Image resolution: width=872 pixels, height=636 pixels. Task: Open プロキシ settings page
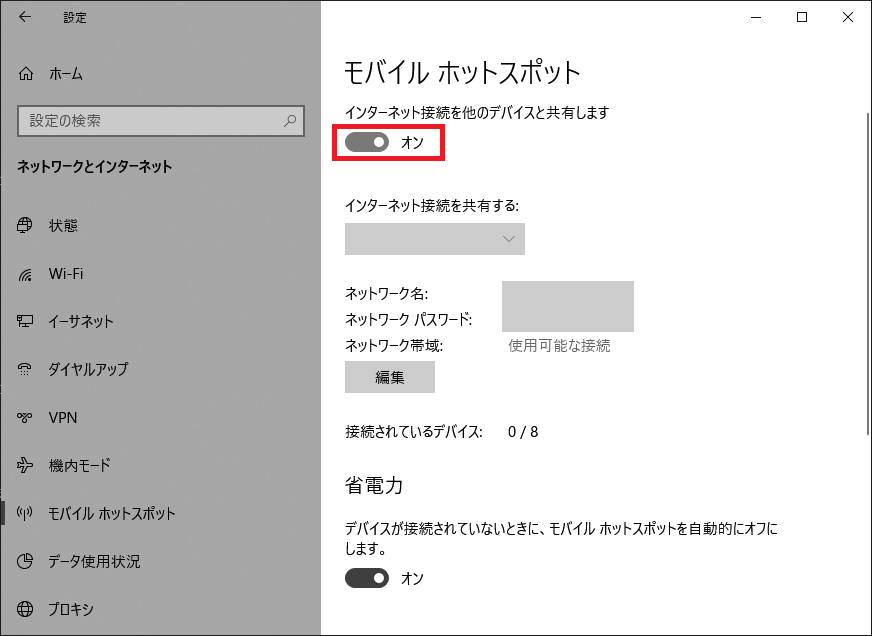(72, 609)
